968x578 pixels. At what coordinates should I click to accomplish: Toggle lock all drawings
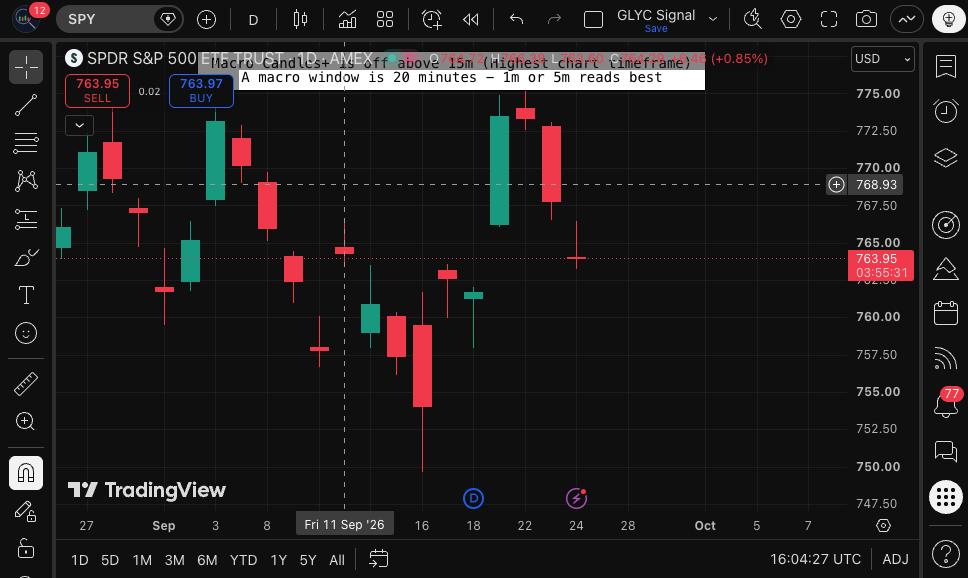coord(26,548)
